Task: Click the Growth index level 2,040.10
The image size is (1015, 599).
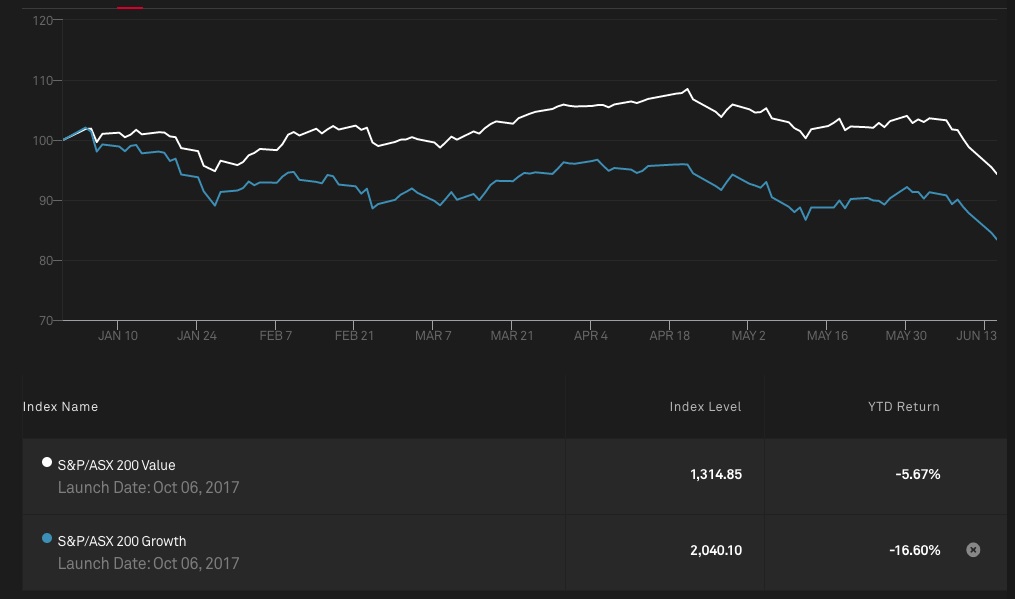Action: (715, 550)
